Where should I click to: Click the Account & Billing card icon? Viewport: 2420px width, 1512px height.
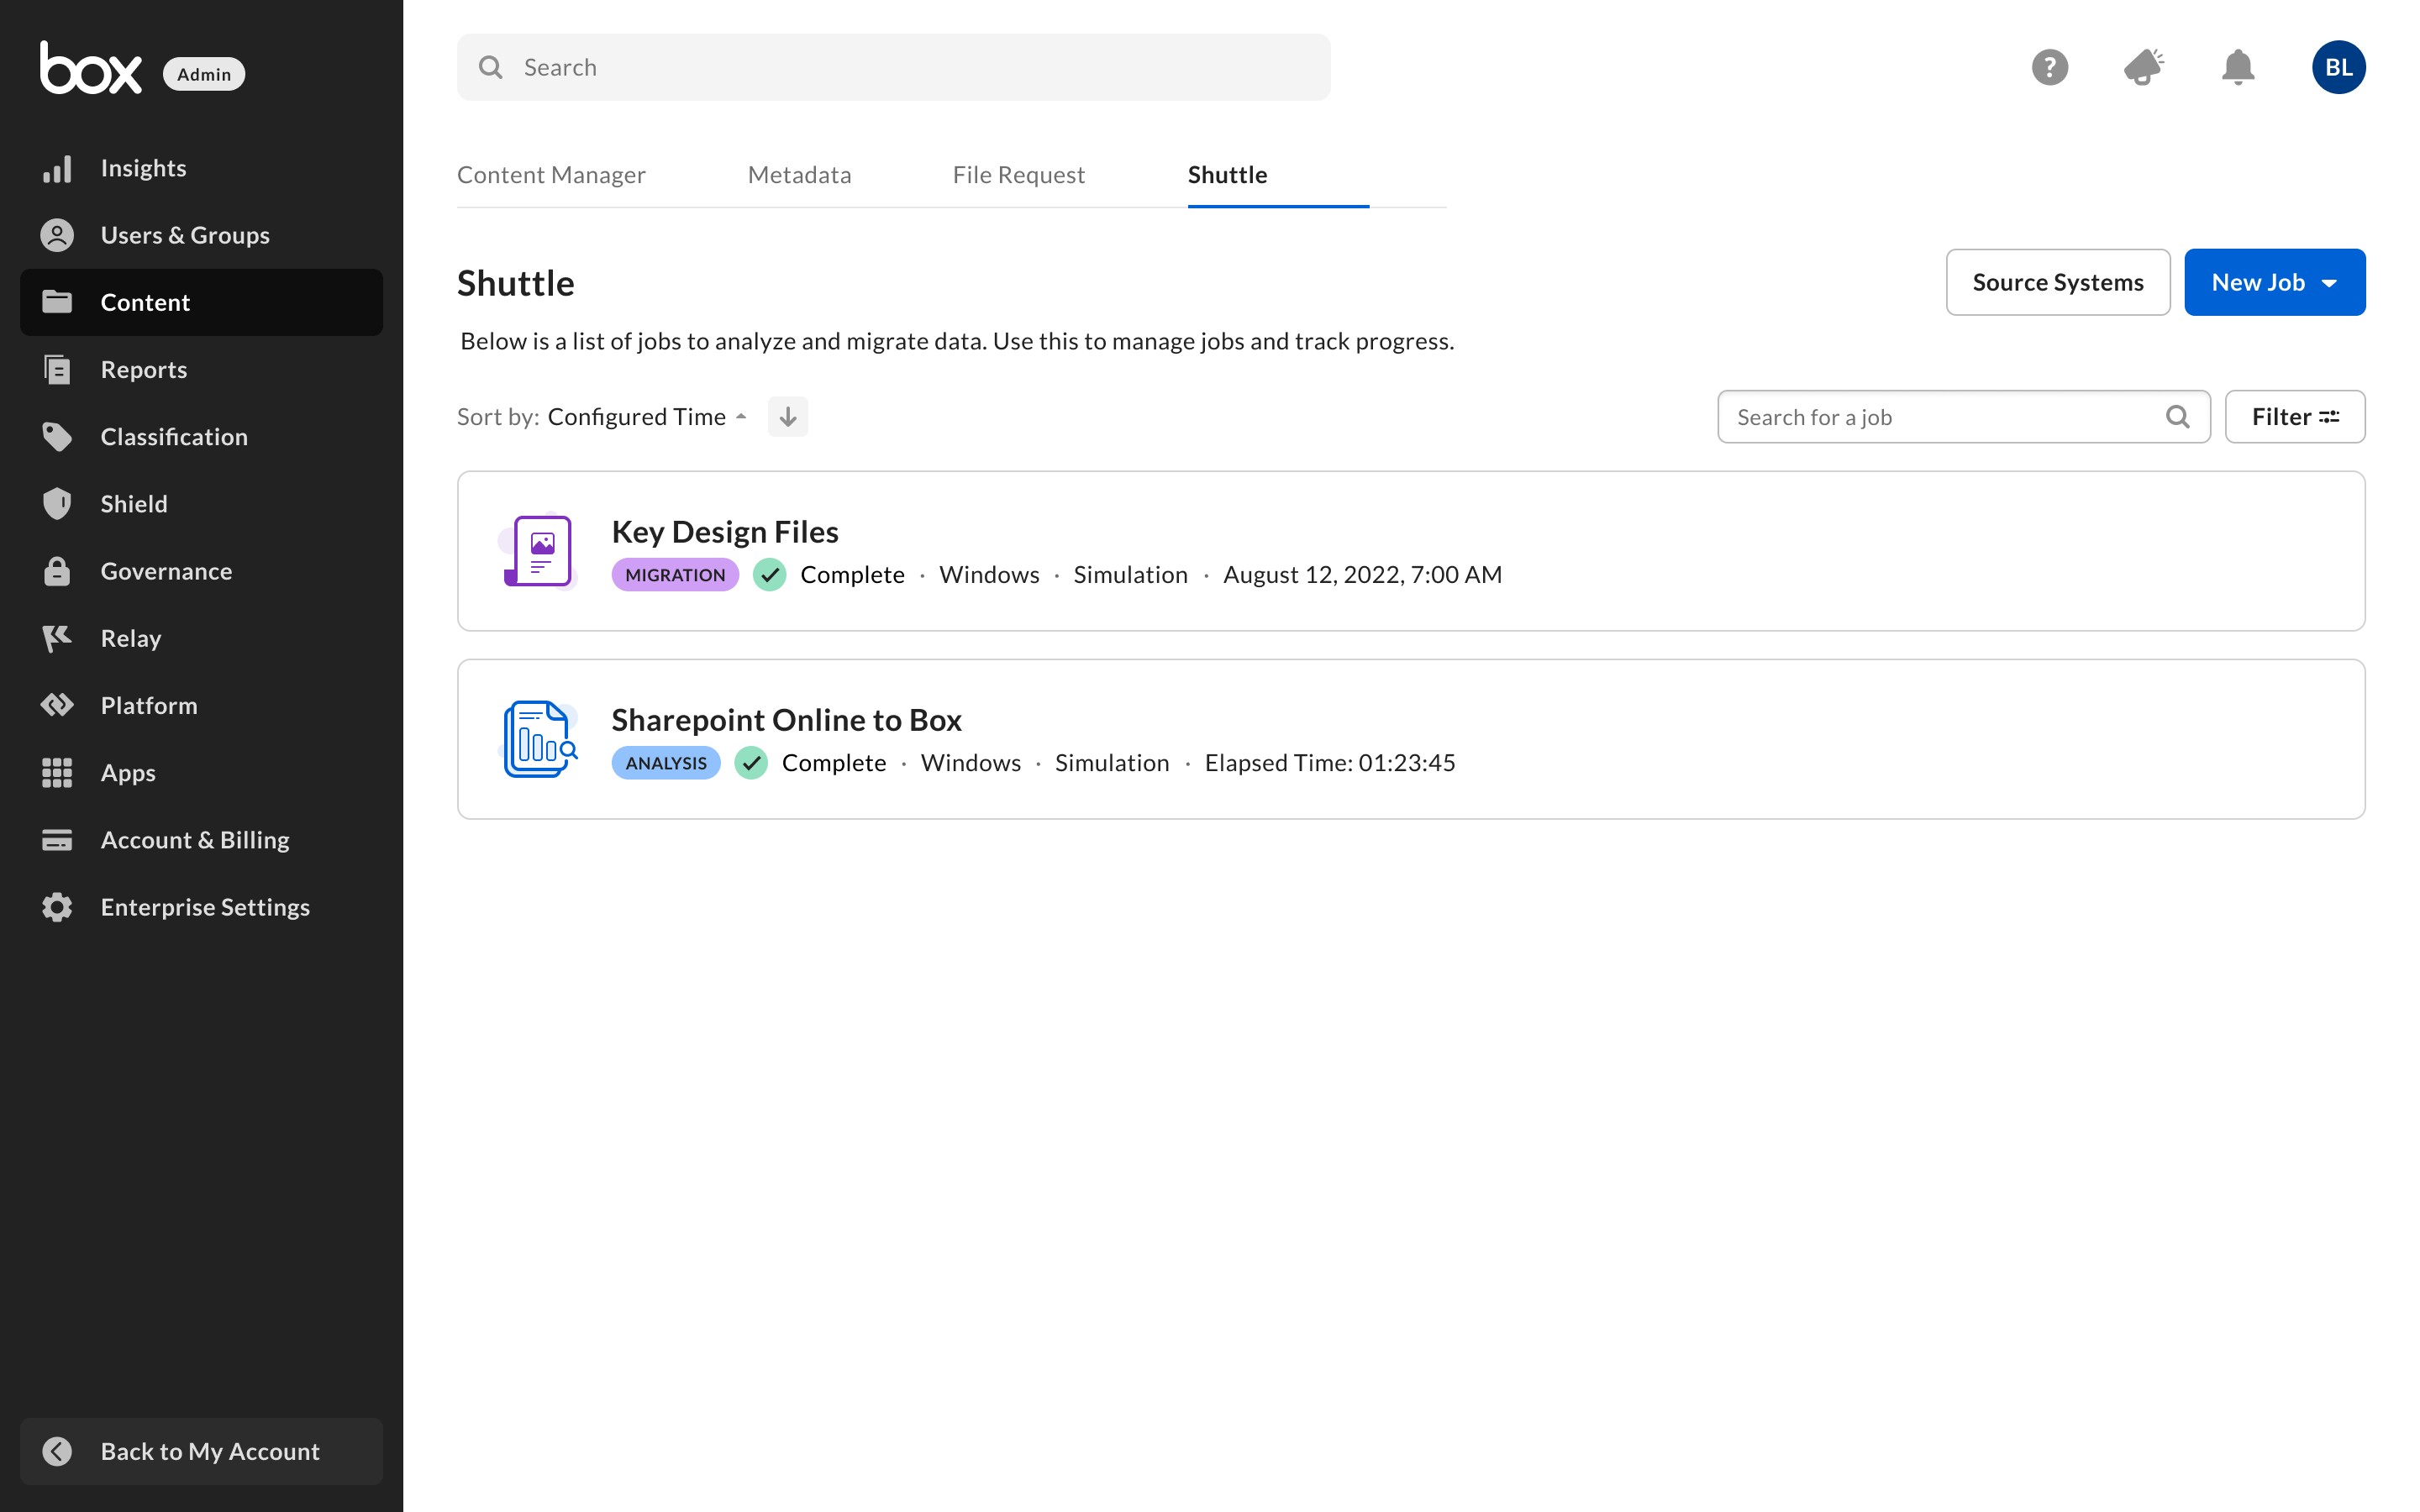click(57, 840)
